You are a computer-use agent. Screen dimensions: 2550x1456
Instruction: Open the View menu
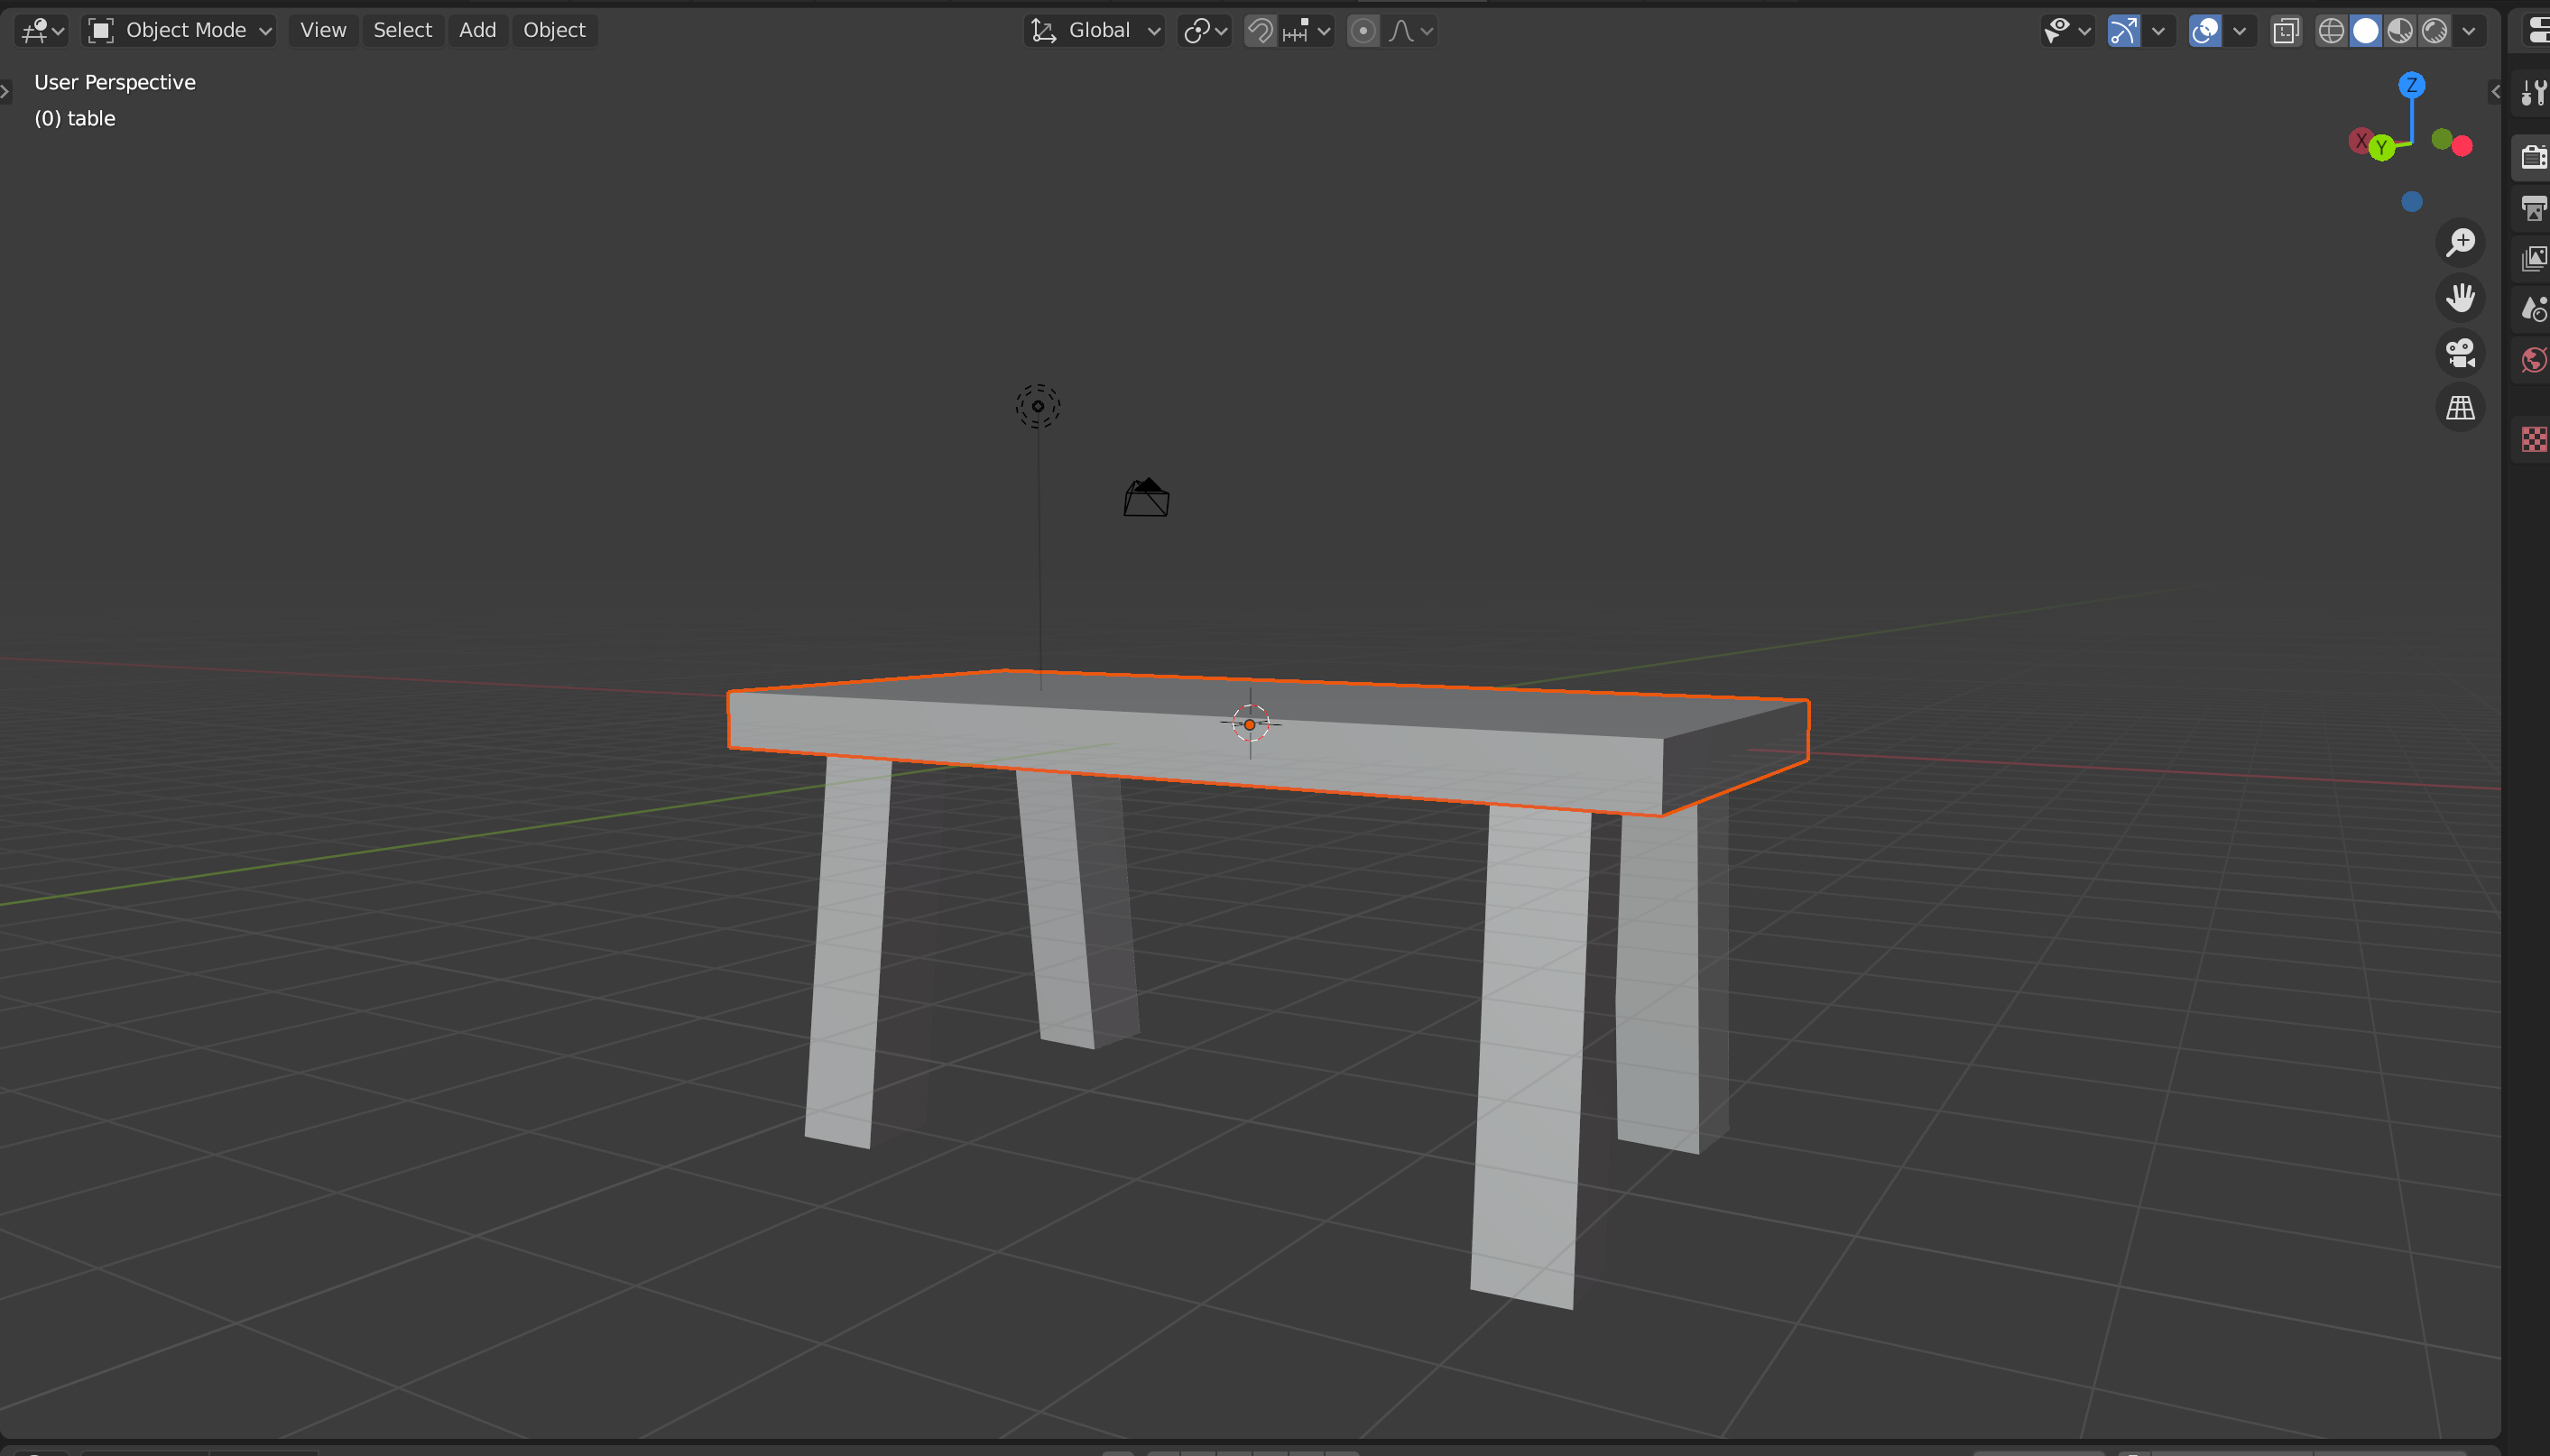click(x=323, y=30)
